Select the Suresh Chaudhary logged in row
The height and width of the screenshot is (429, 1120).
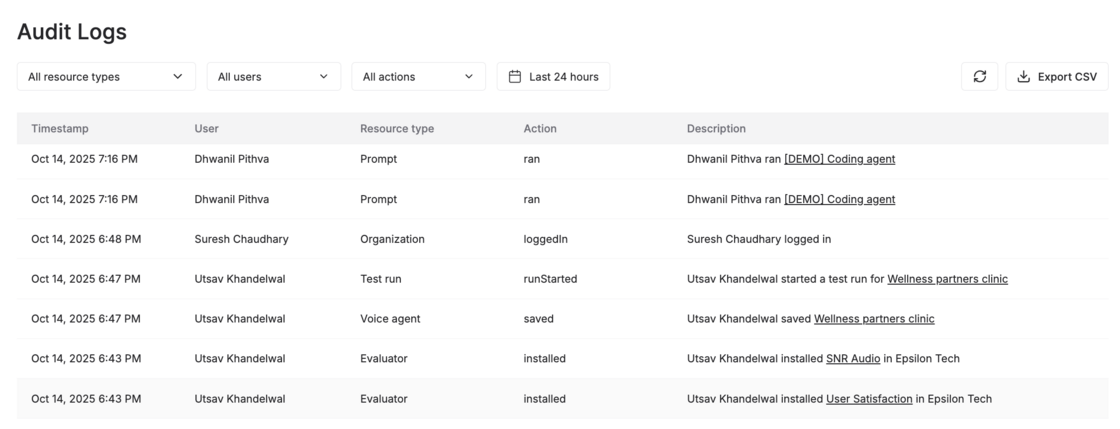pos(560,239)
